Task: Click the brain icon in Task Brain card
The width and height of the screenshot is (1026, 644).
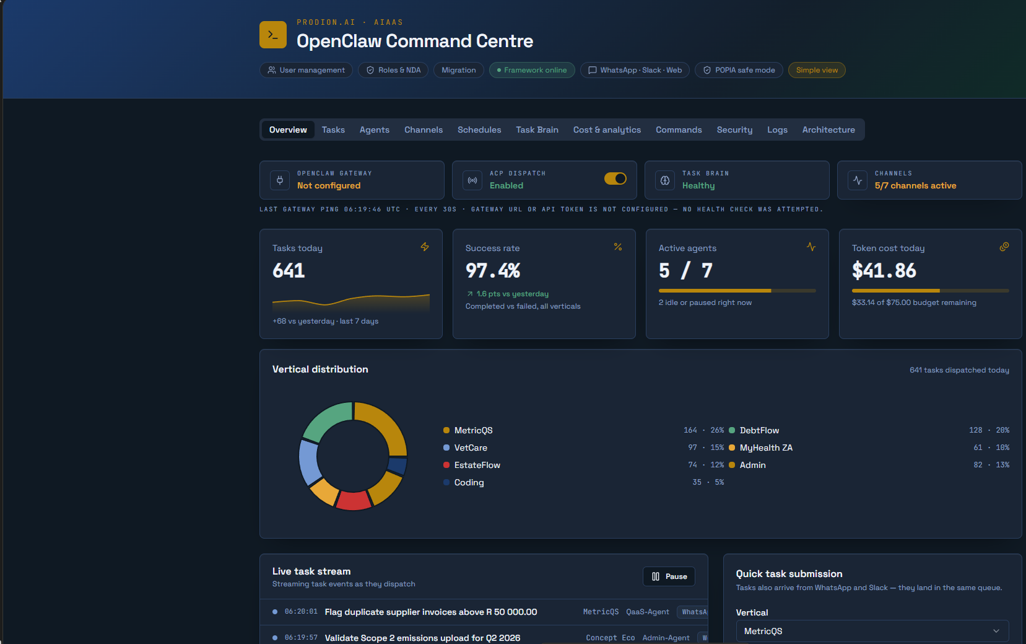Action: tap(665, 180)
